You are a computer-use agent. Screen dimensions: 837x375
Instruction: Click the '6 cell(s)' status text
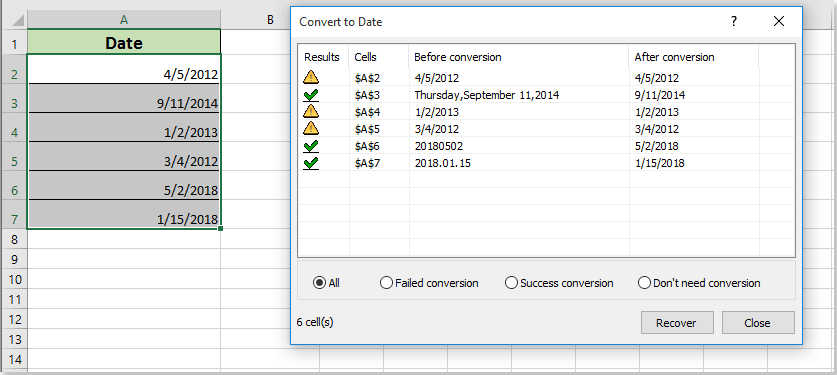[x=315, y=322]
